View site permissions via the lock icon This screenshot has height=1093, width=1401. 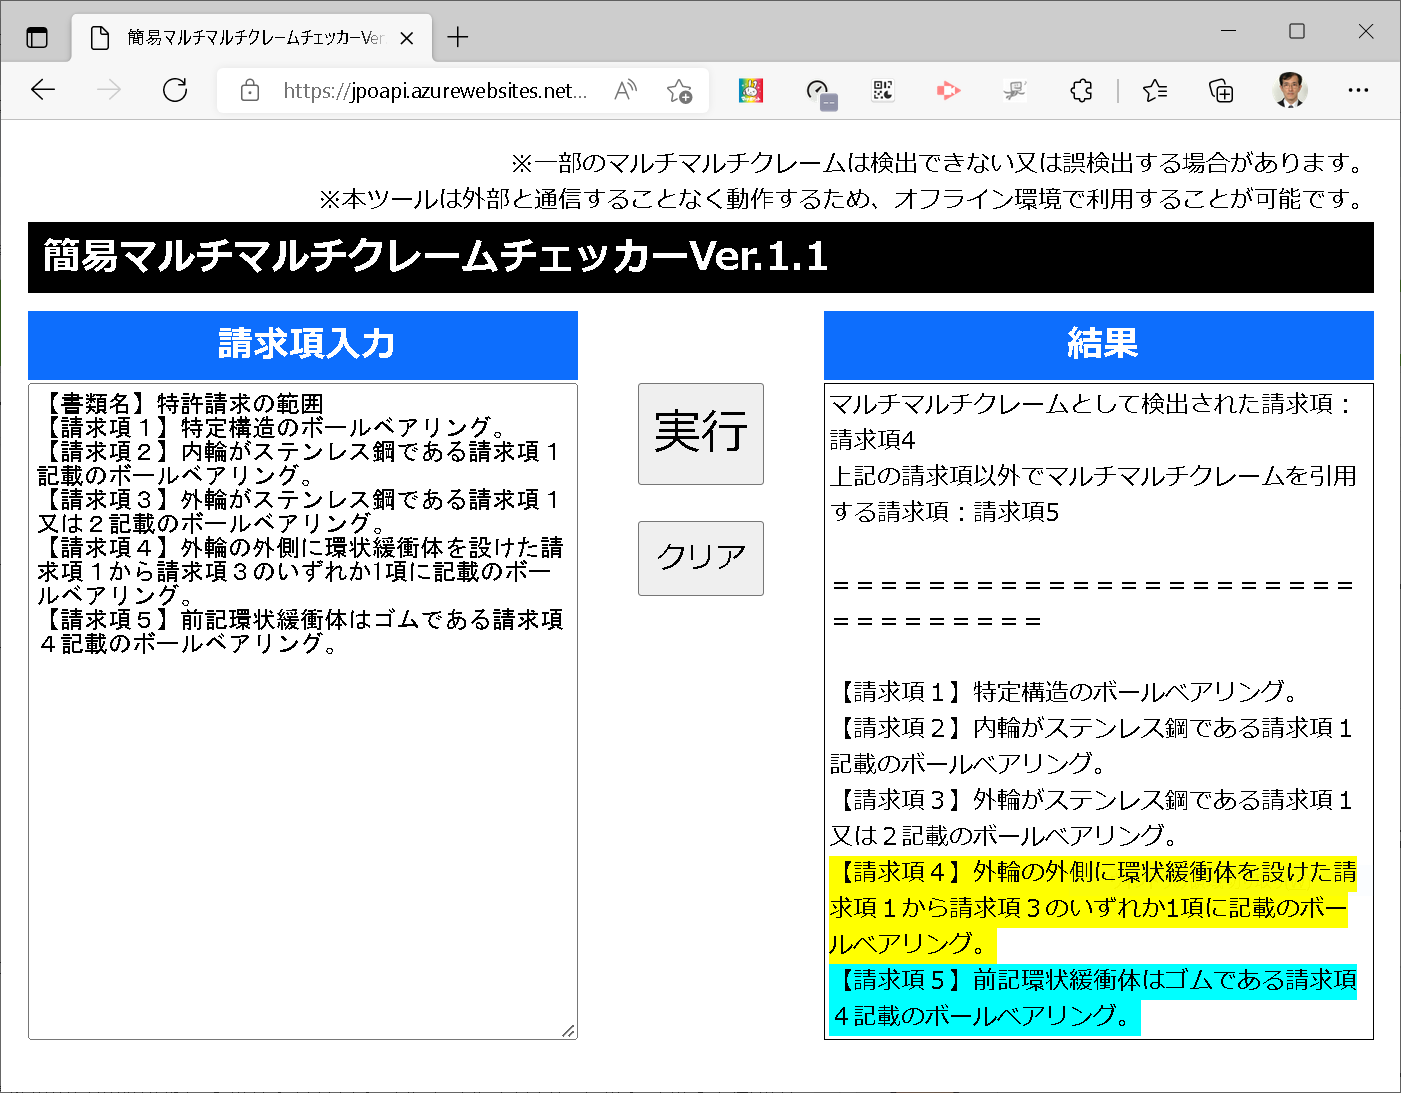[250, 90]
